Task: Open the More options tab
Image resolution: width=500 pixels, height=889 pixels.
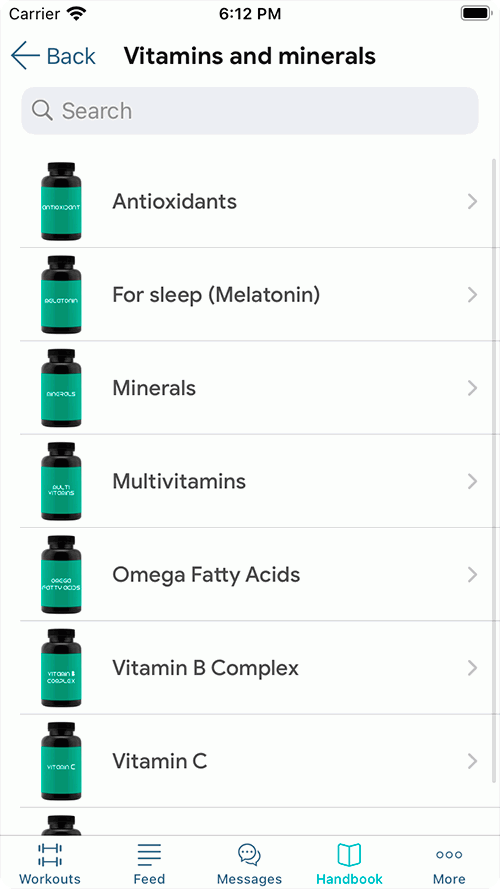Action: click(449, 855)
